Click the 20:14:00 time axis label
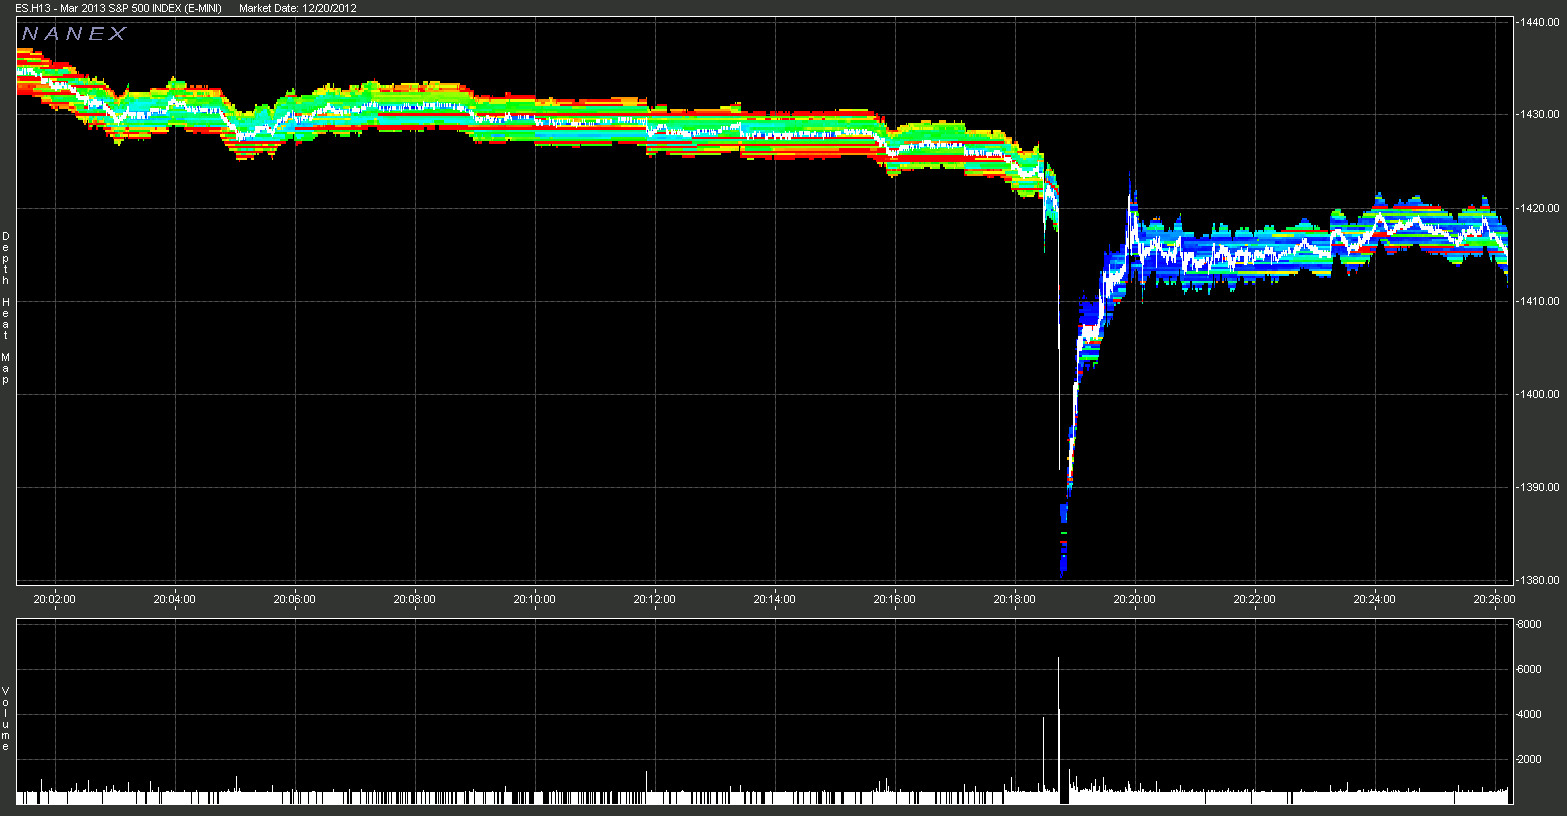 click(x=775, y=599)
